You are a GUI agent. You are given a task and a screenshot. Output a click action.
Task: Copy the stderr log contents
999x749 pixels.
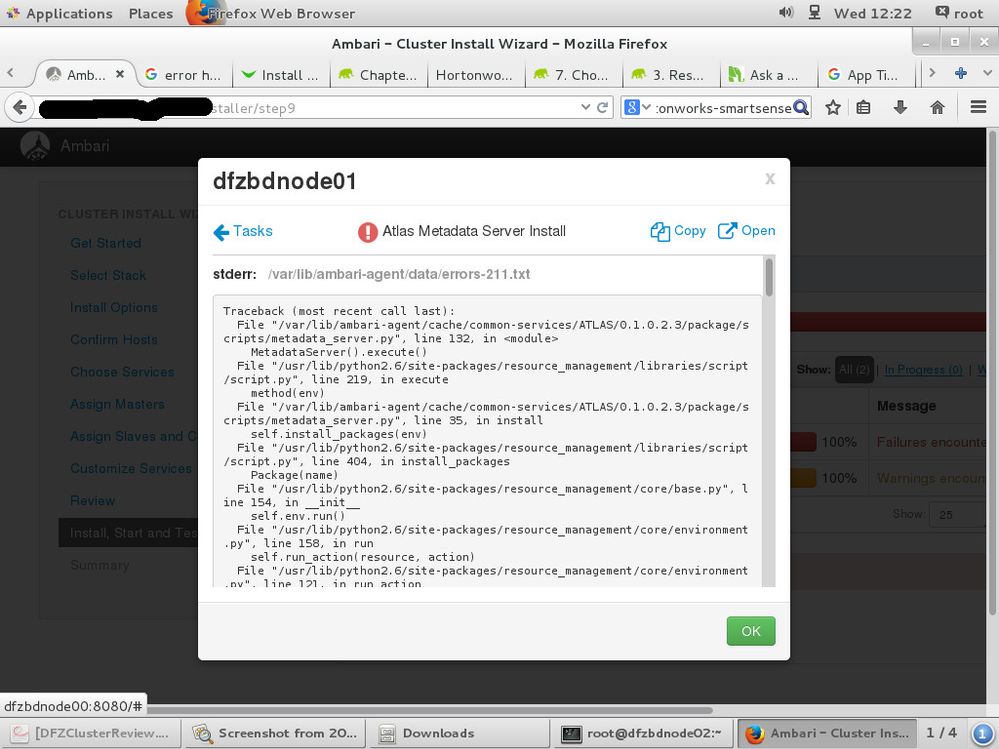[678, 231]
